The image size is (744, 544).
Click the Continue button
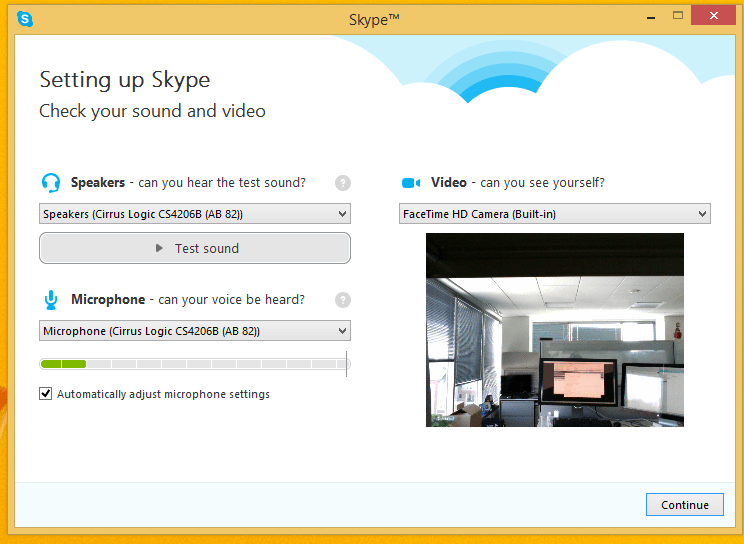[x=685, y=505]
